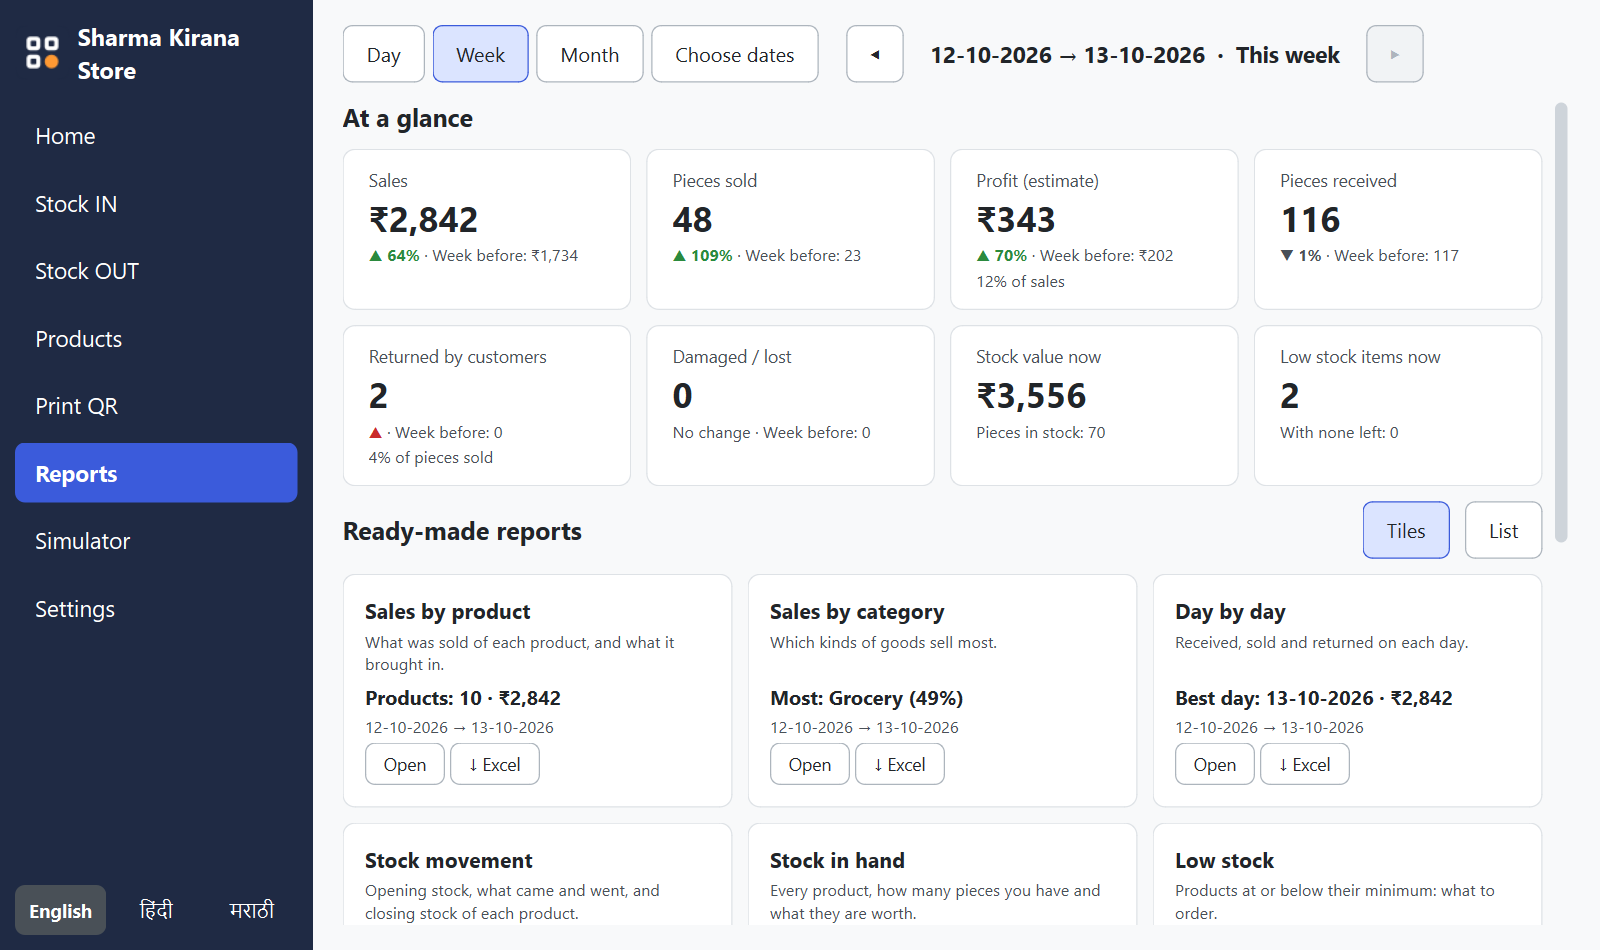The image size is (1600, 950).
Task: Select Reports in sidebar
Action: click(x=156, y=473)
